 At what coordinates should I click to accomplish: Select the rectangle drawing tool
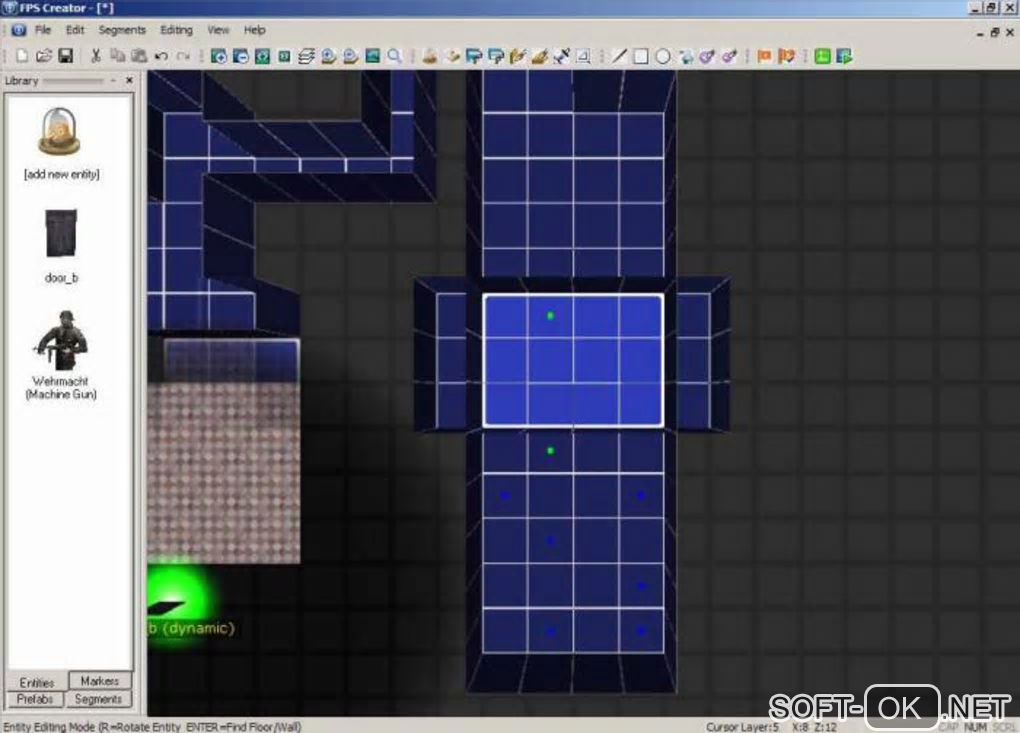point(641,57)
